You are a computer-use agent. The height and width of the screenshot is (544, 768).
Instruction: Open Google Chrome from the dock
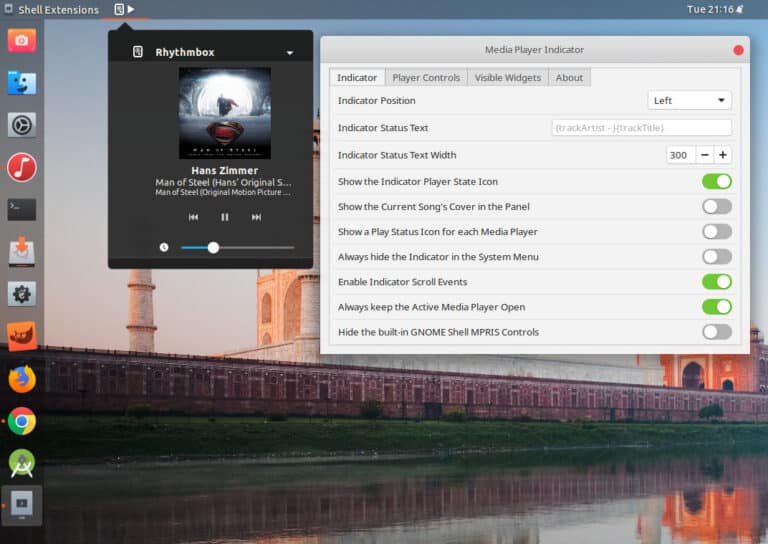tap(22, 421)
